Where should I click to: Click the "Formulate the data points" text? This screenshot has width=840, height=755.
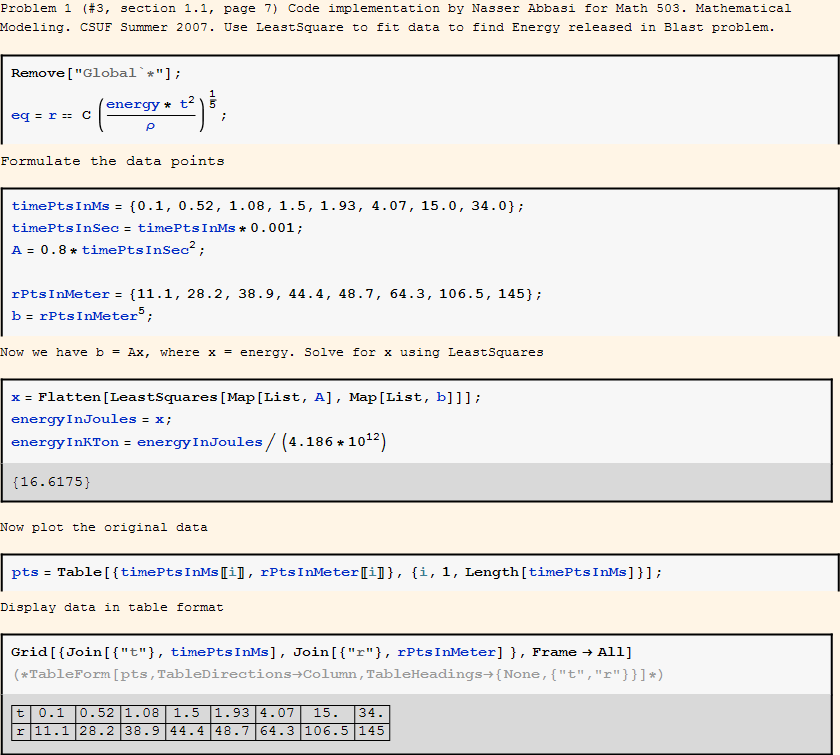pyautogui.click(x=112, y=161)
